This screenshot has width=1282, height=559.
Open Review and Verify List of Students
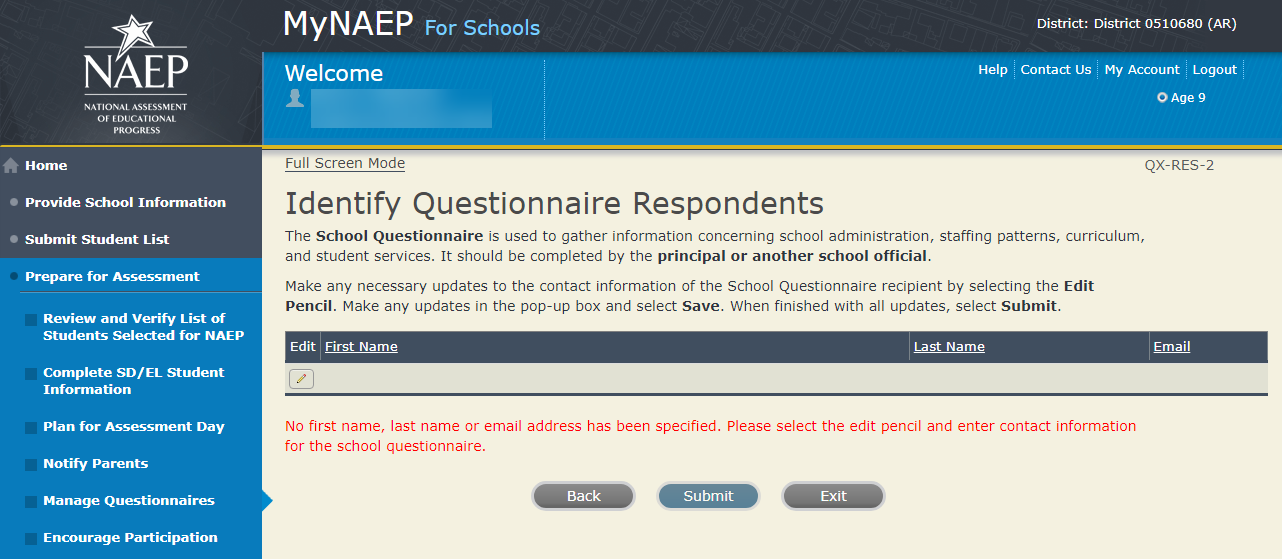143,327
